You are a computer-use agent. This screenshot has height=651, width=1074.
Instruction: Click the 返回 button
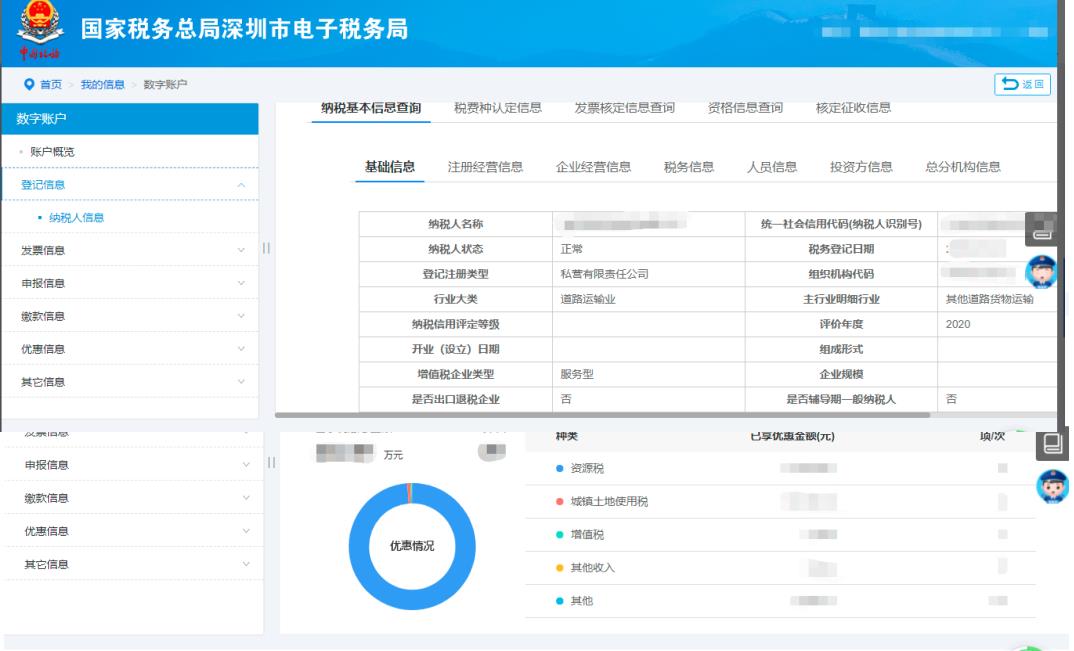point(1022,84)
